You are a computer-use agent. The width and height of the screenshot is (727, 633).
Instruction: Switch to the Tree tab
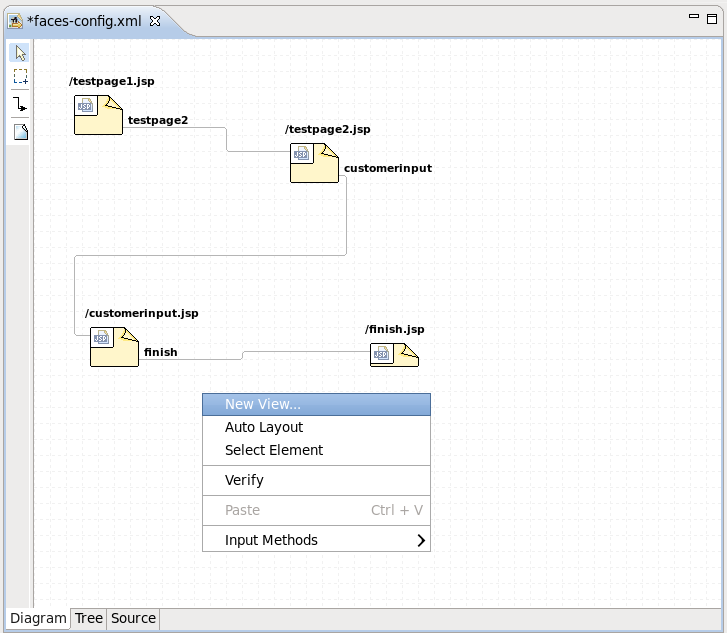point(89,618)
